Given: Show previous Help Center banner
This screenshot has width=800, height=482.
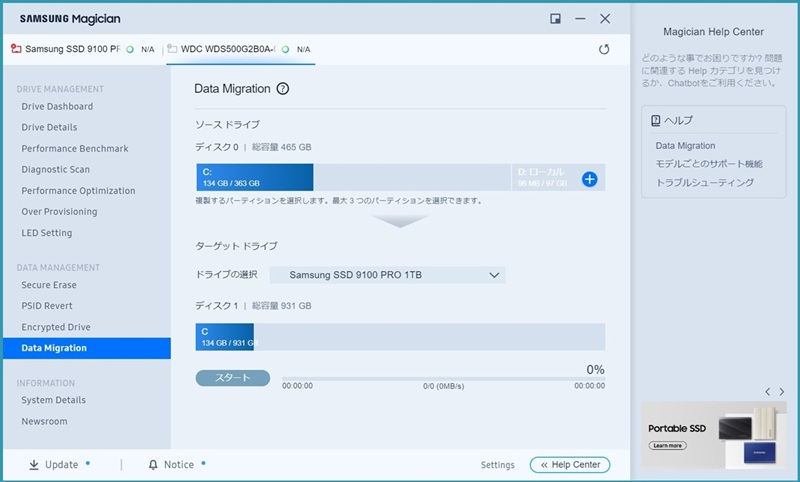Looking at the screenshot, I should click(x=767, y=392).
